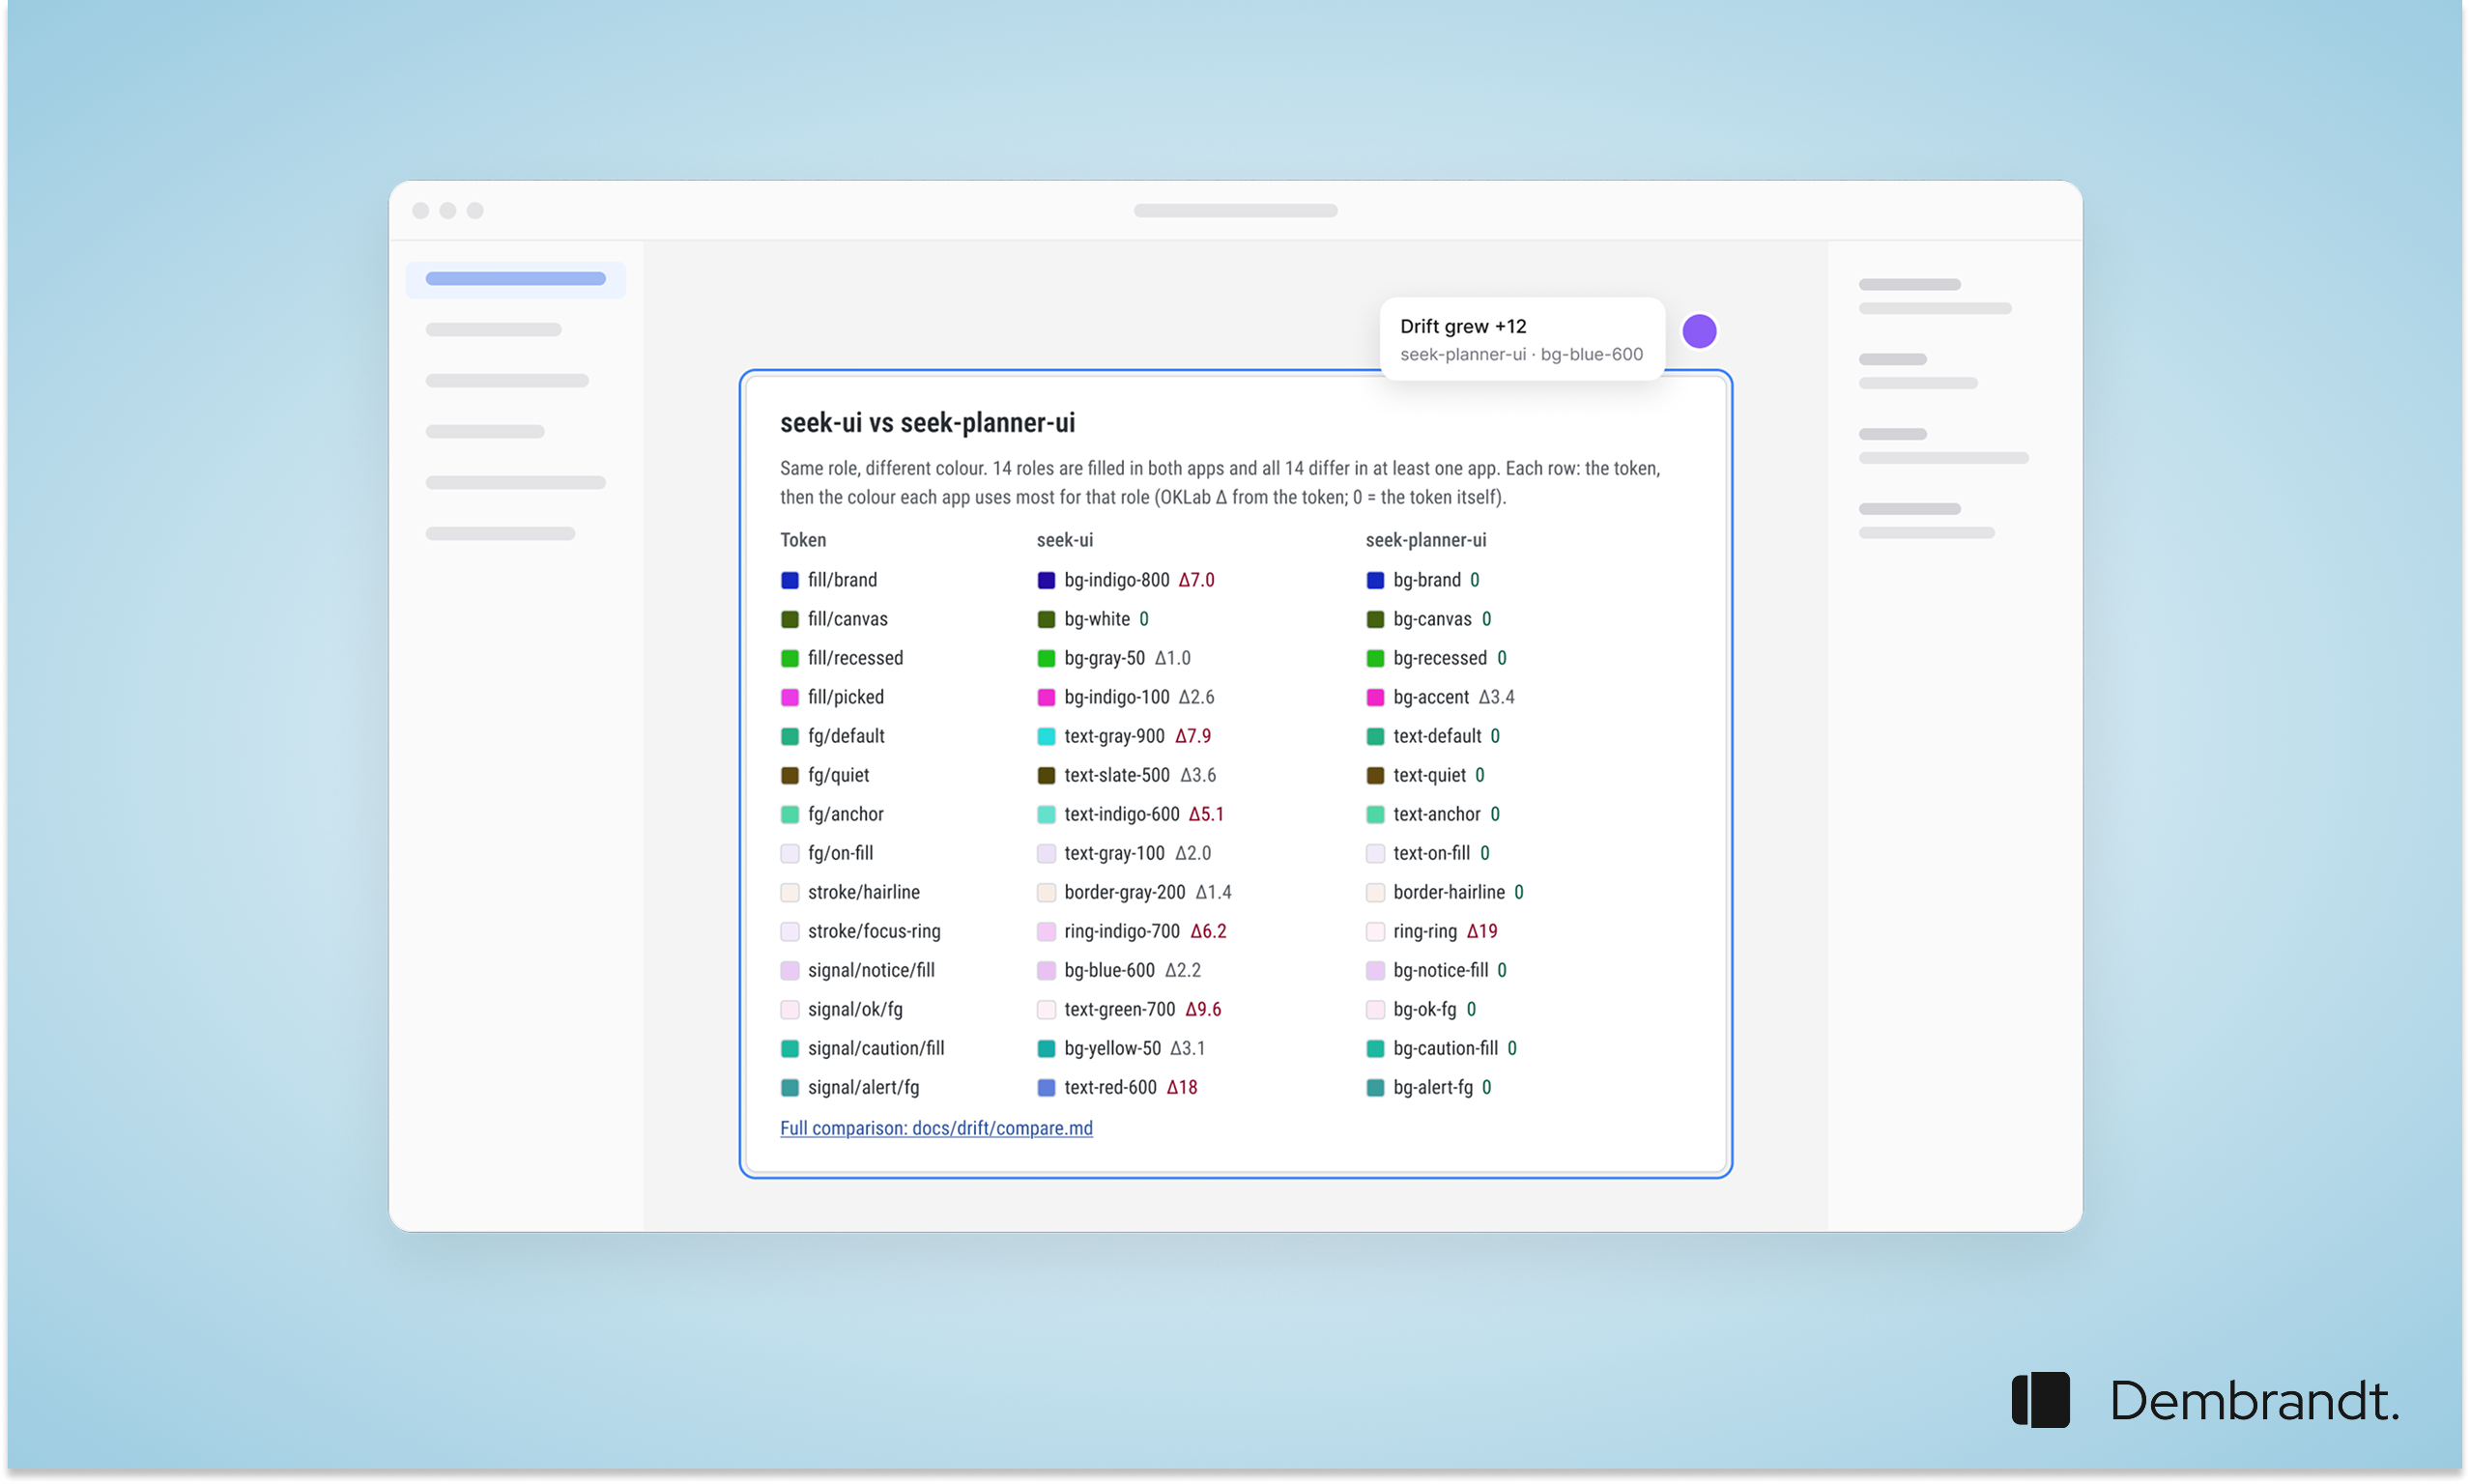Viewport: 2470px width, 1484px height.
Task: Click the signal/caution/fill token label
Action: coord(876,1048)
